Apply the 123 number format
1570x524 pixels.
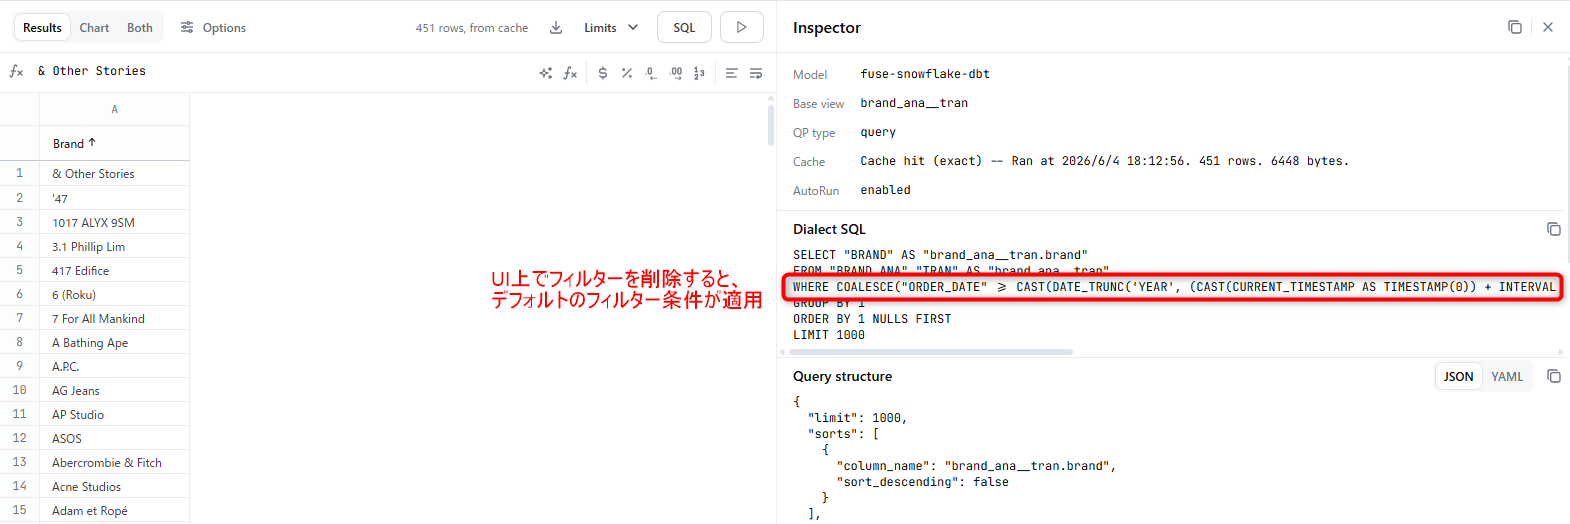click(699, 73)
